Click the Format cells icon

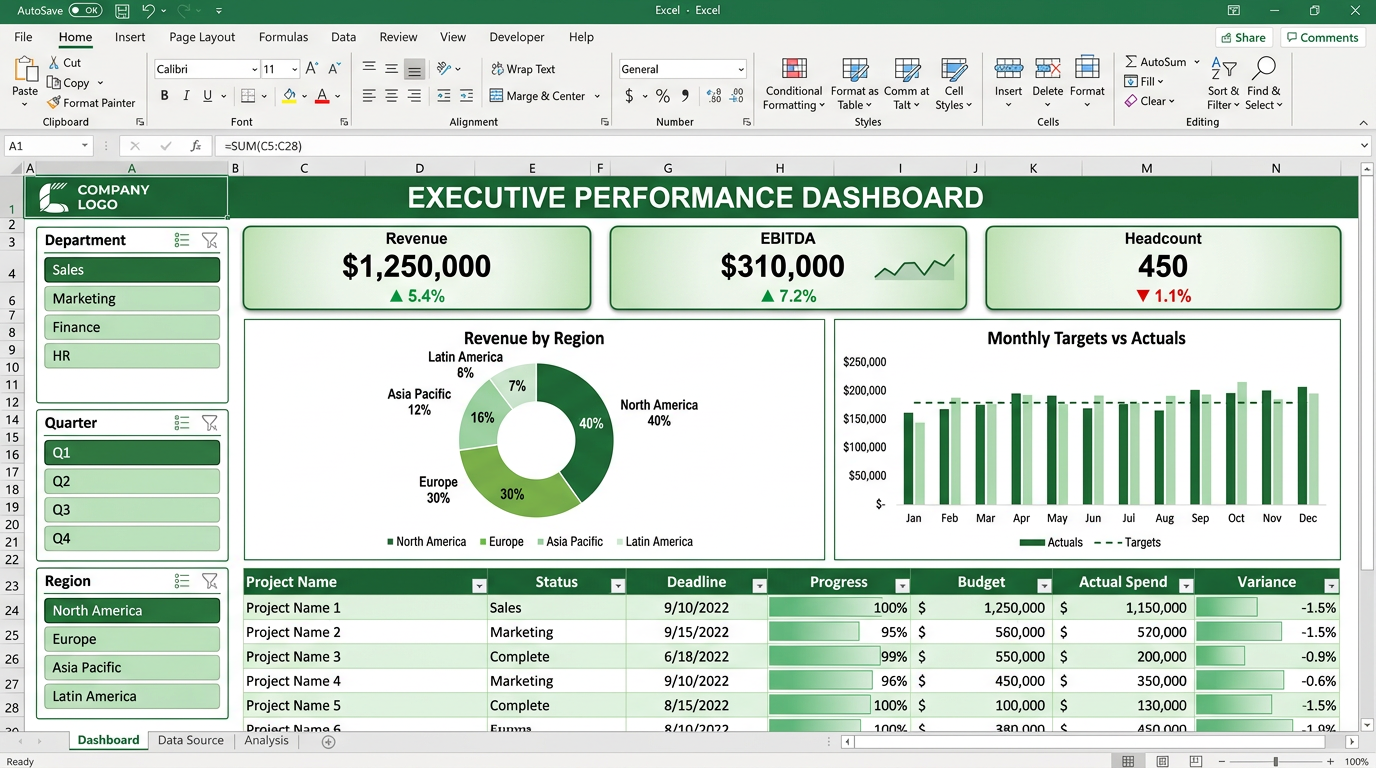pyautogui.click(x=1087, y=68)
